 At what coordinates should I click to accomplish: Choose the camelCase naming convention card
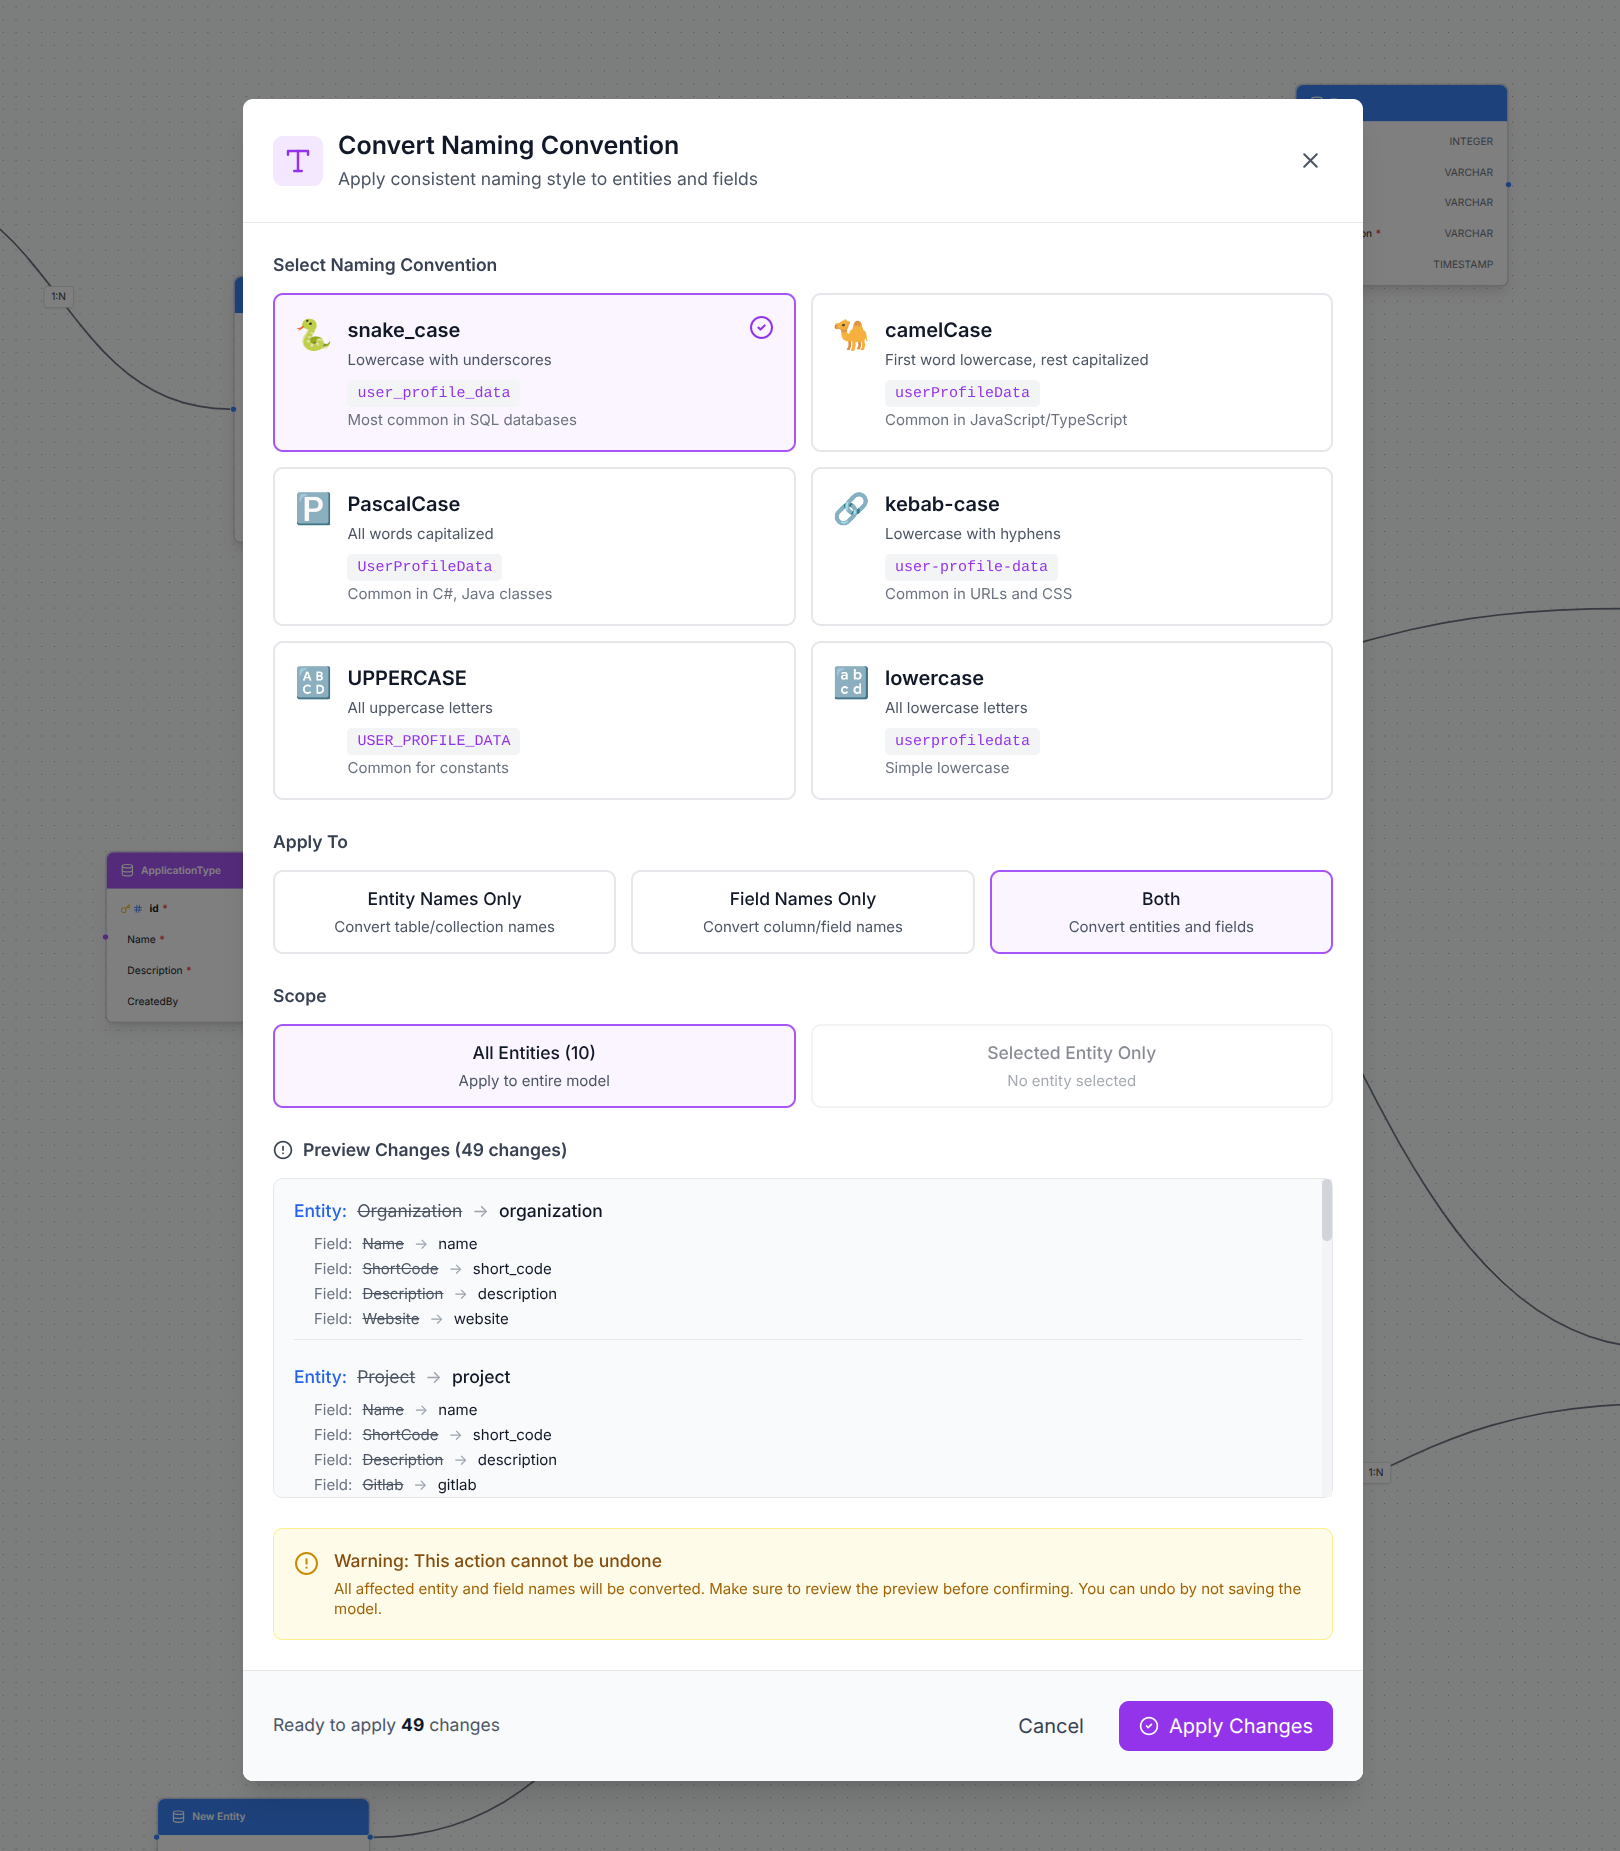coord(1071,372)
